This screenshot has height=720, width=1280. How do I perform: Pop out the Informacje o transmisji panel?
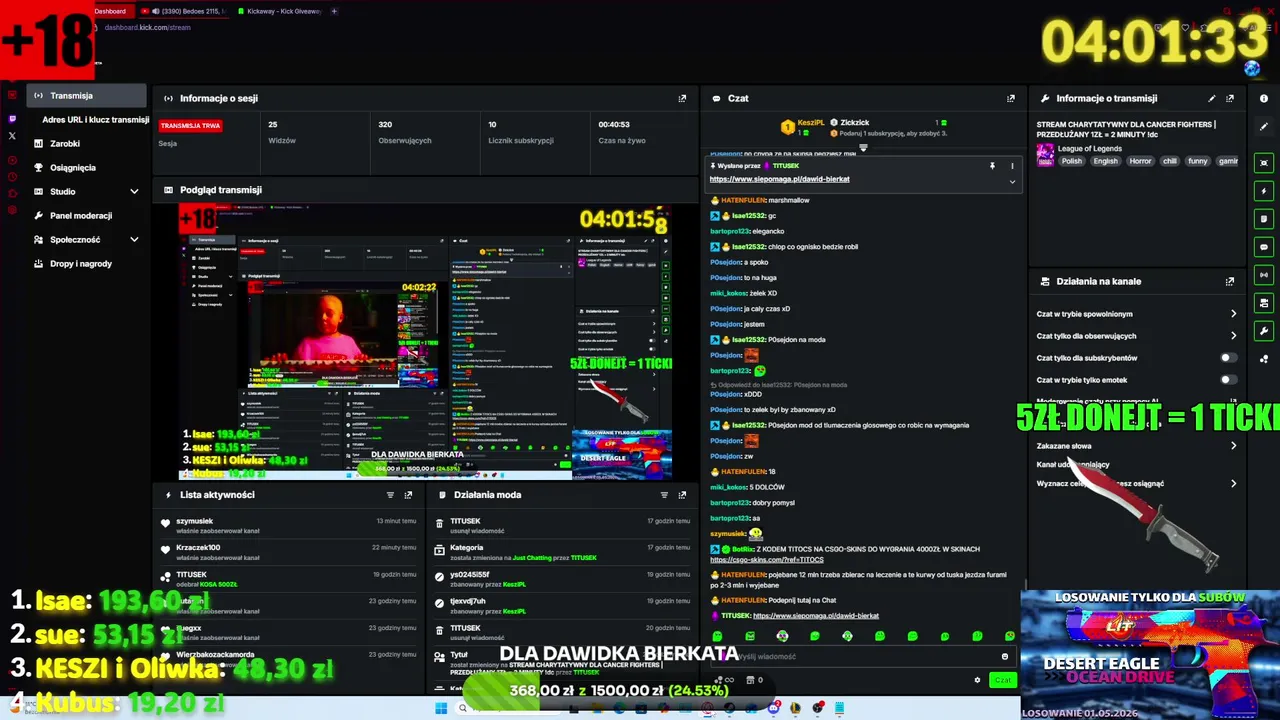1230,98
